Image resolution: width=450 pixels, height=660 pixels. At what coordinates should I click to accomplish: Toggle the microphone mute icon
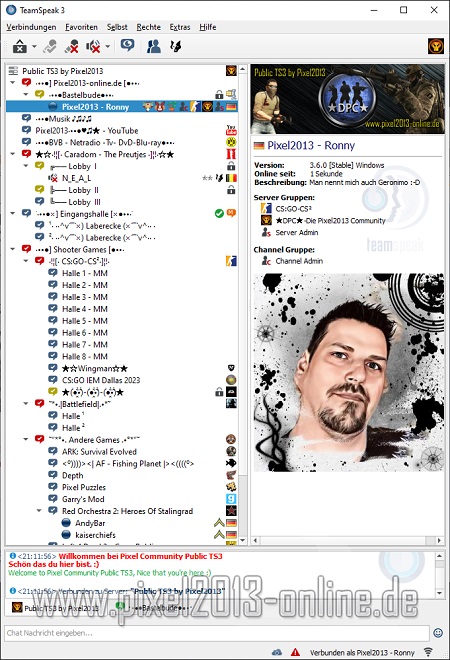point(72,46)
